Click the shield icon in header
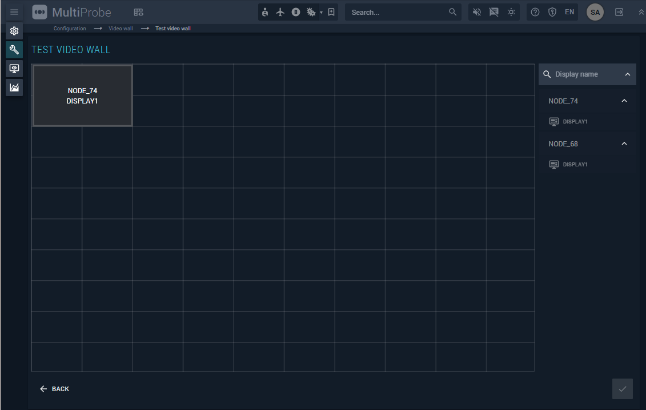 click(551, 12)
